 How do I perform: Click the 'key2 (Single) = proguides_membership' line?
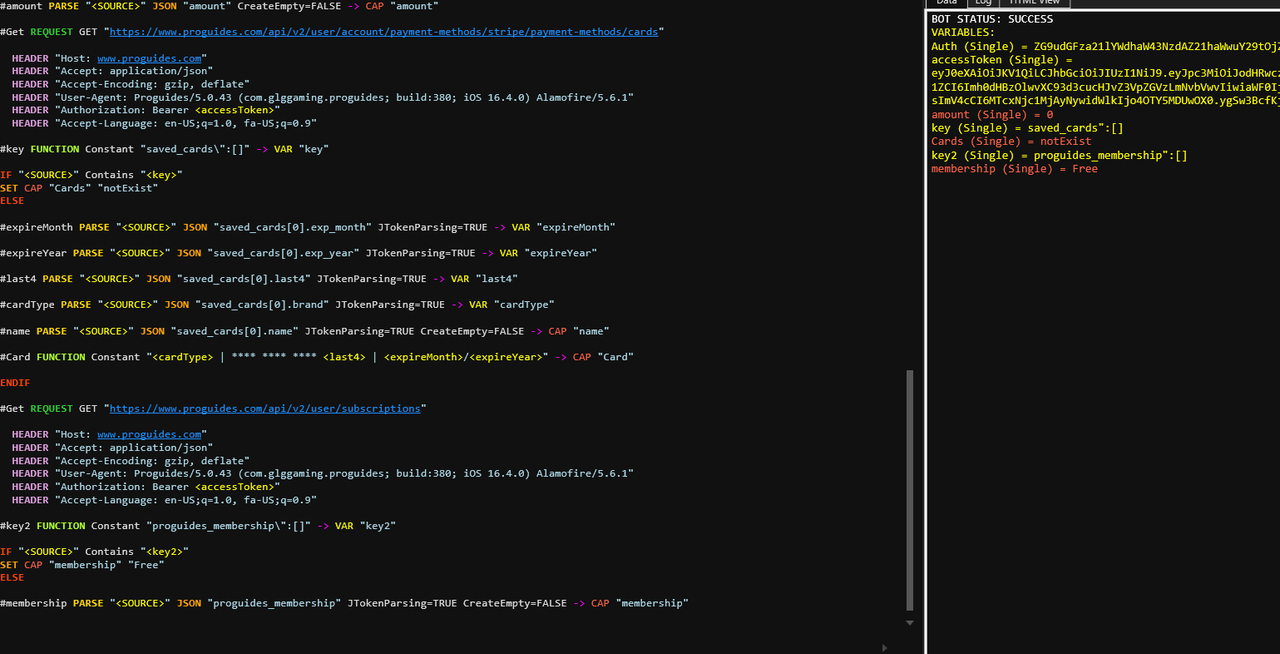pyautogui.click(x=1059, y=155)
